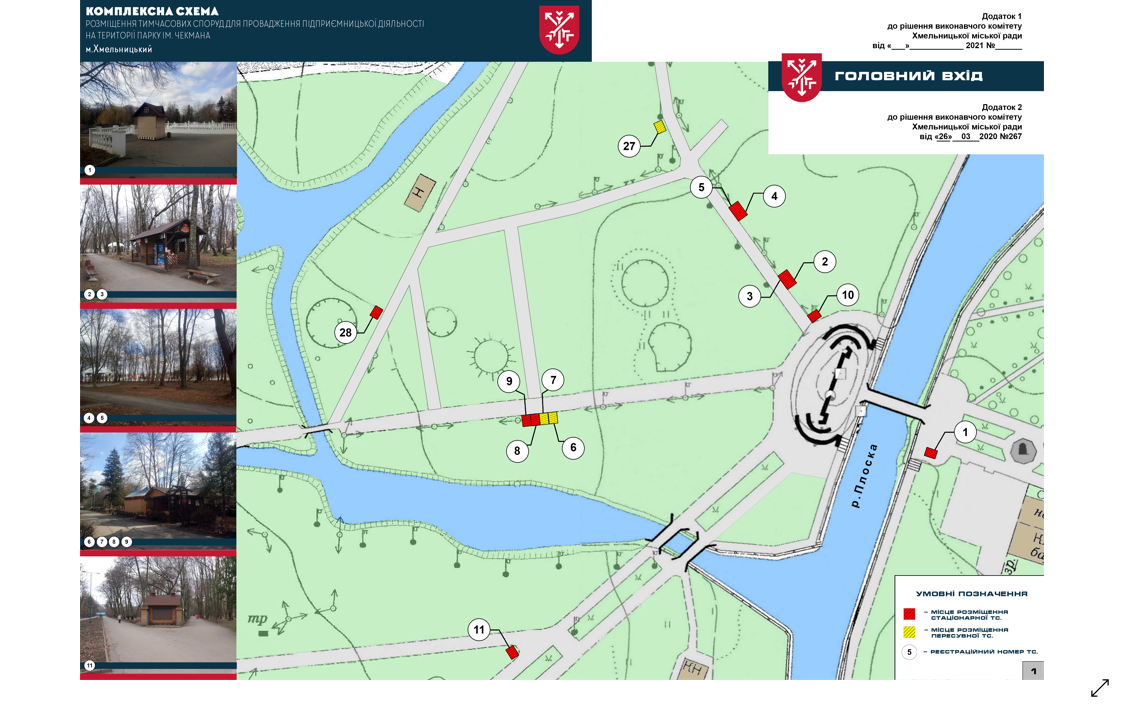Click the red stationary structure legend swatch
The height and width of the screenshot is (710, 1124).
coord(909,614)
